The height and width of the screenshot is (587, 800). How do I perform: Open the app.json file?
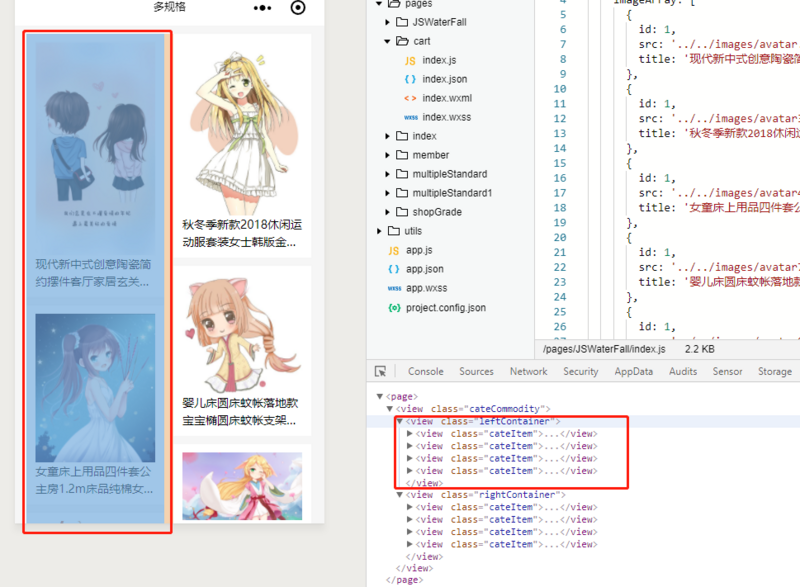point(424,269)
